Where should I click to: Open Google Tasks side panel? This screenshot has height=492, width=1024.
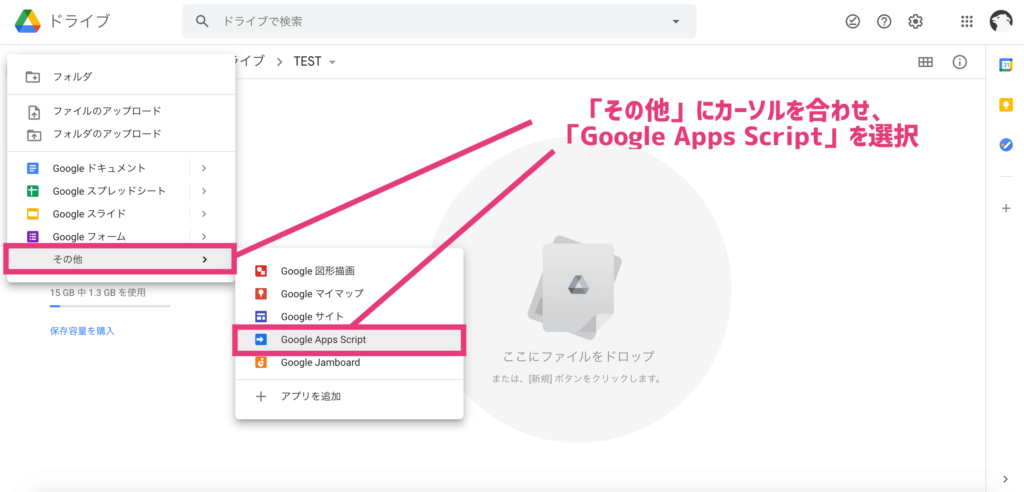(x=1006, y=145)
